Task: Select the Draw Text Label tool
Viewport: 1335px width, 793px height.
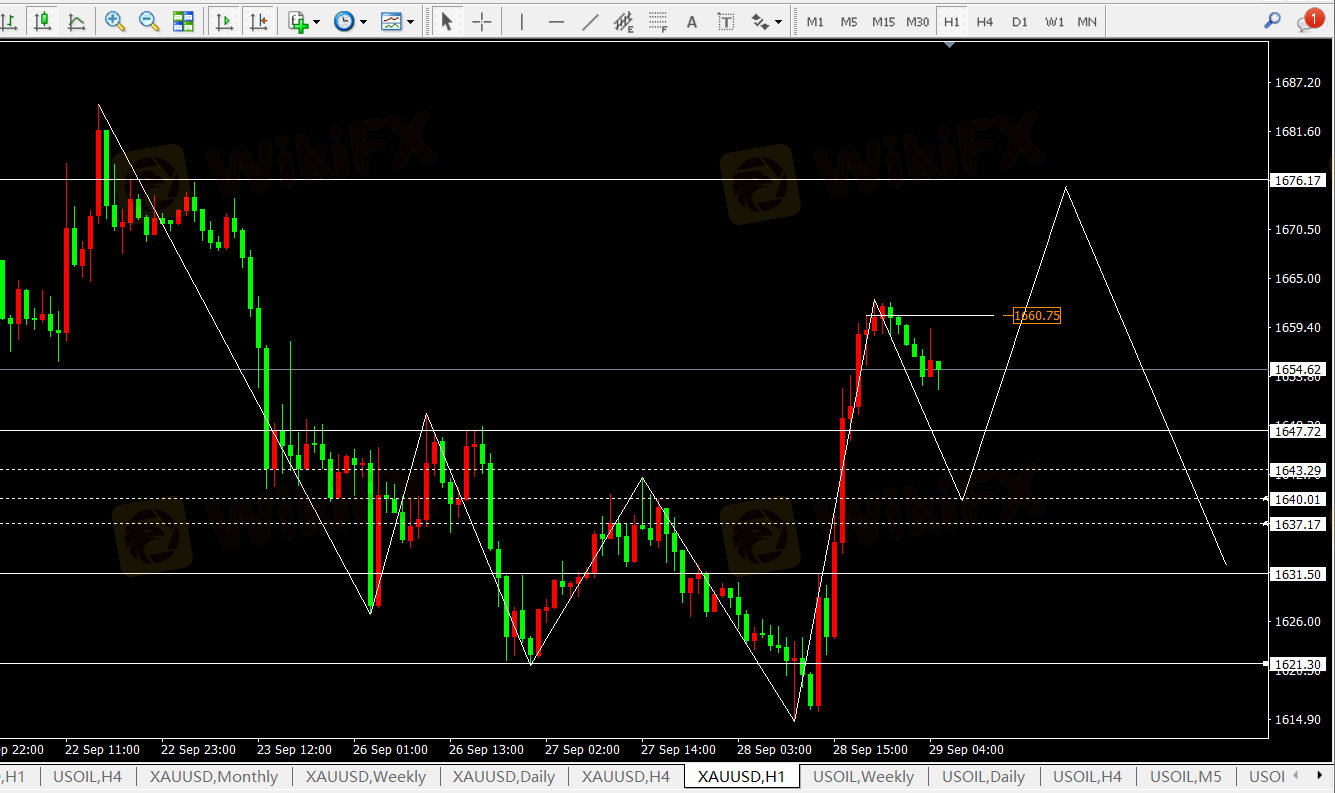Action: click(726, 21)
